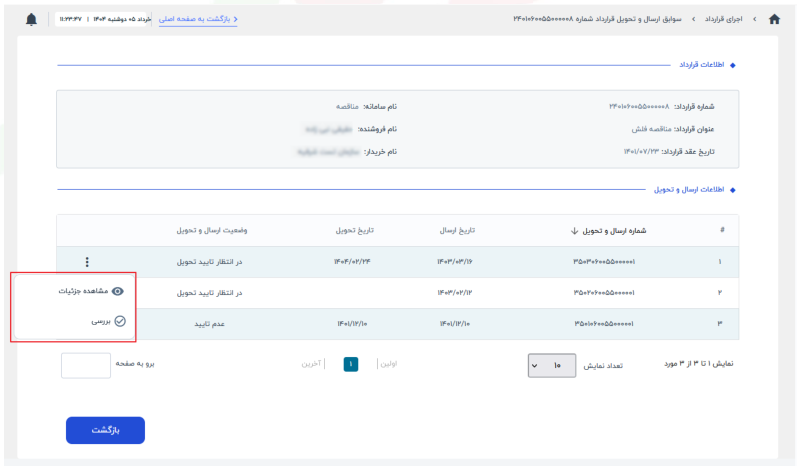Viewport: 801px width, 470px height.
Task: Go to the home page via house icon
Action: 774,19
